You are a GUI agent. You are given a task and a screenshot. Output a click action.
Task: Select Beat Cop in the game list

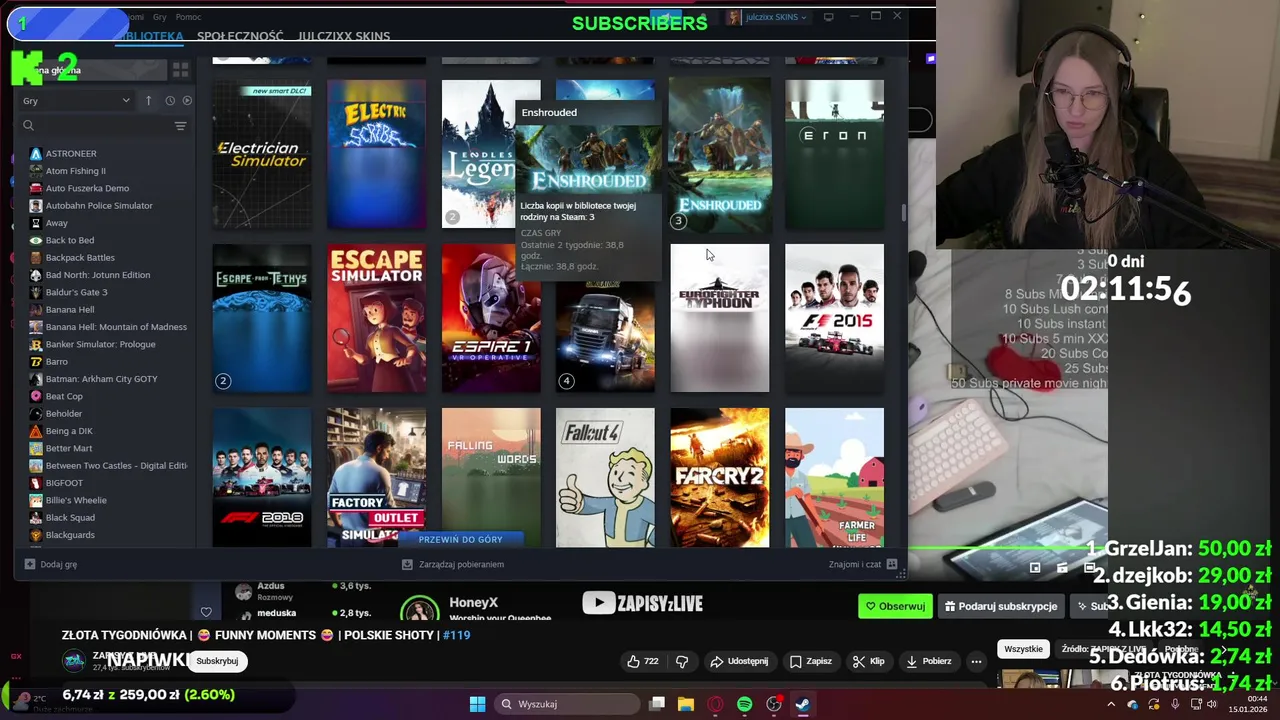64,396
